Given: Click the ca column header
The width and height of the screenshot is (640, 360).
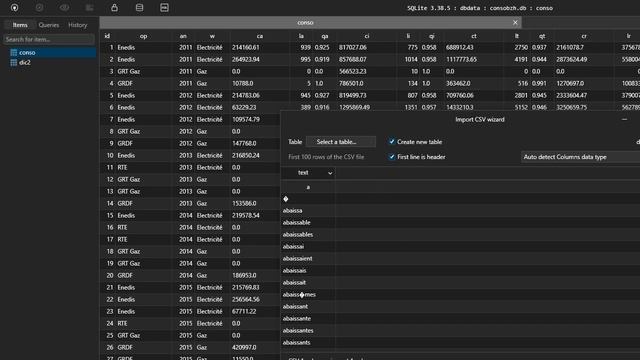Looking at the screenshot, I should coord(260,36).
